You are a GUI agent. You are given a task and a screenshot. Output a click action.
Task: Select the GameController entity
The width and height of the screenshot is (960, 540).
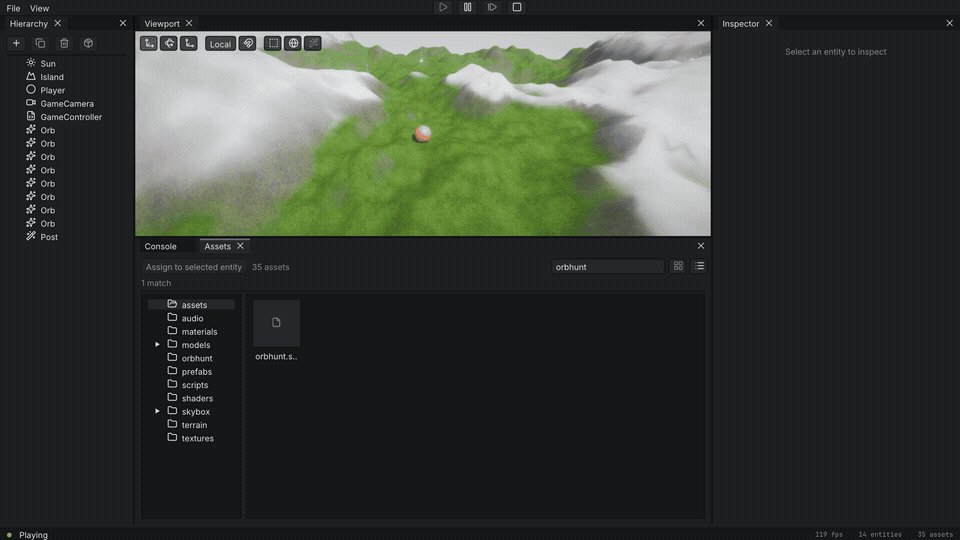pos(71,117)
